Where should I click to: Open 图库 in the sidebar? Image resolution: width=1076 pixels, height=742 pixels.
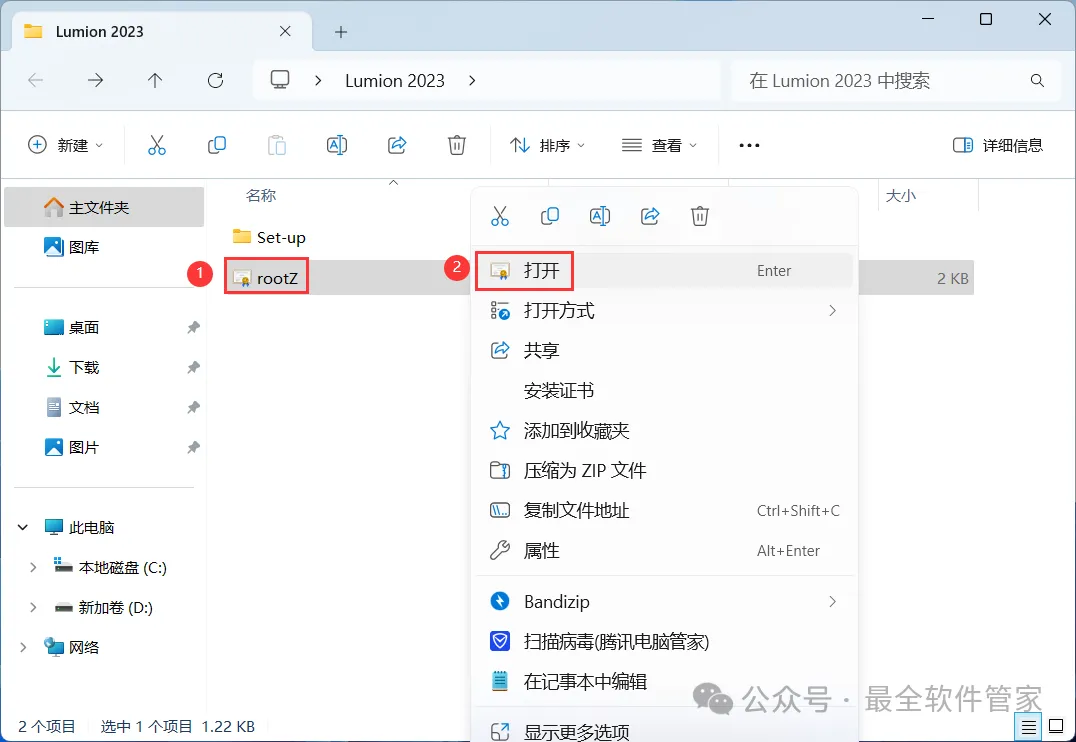tap(104, 246)
